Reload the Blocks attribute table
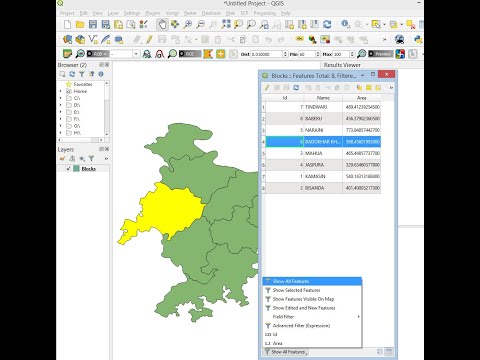The image size is (480, 360). point(296,88)
